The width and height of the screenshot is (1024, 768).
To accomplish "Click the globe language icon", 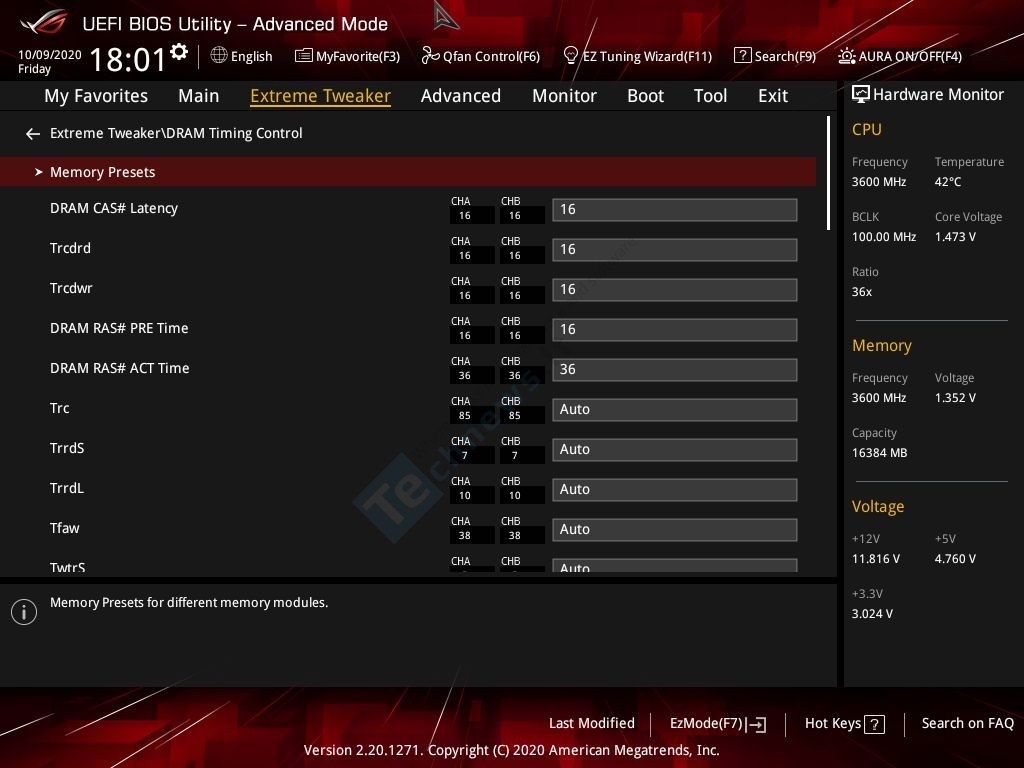I will 219,56.
